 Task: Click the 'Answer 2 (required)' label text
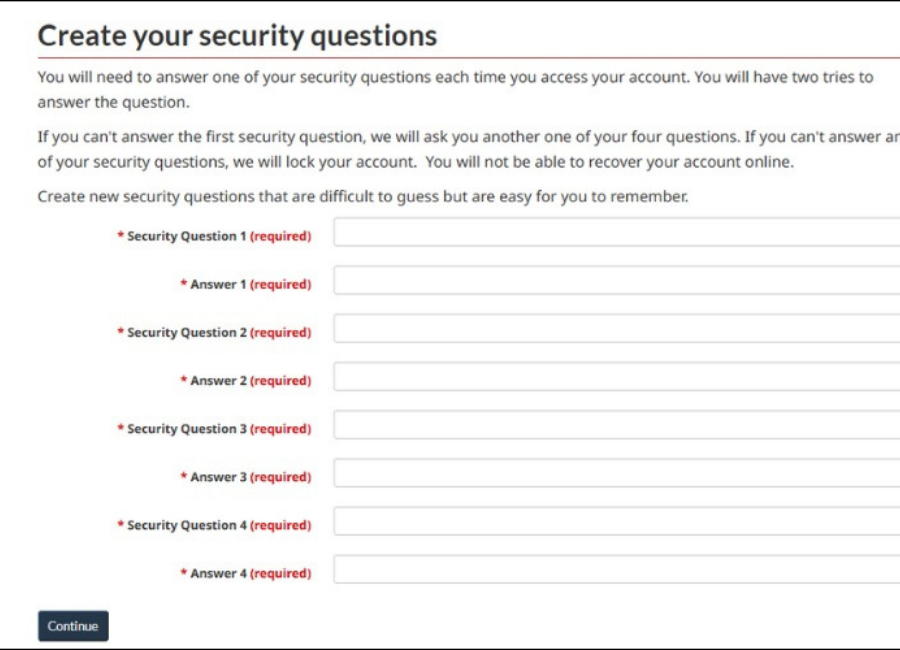tap(246, 381)
